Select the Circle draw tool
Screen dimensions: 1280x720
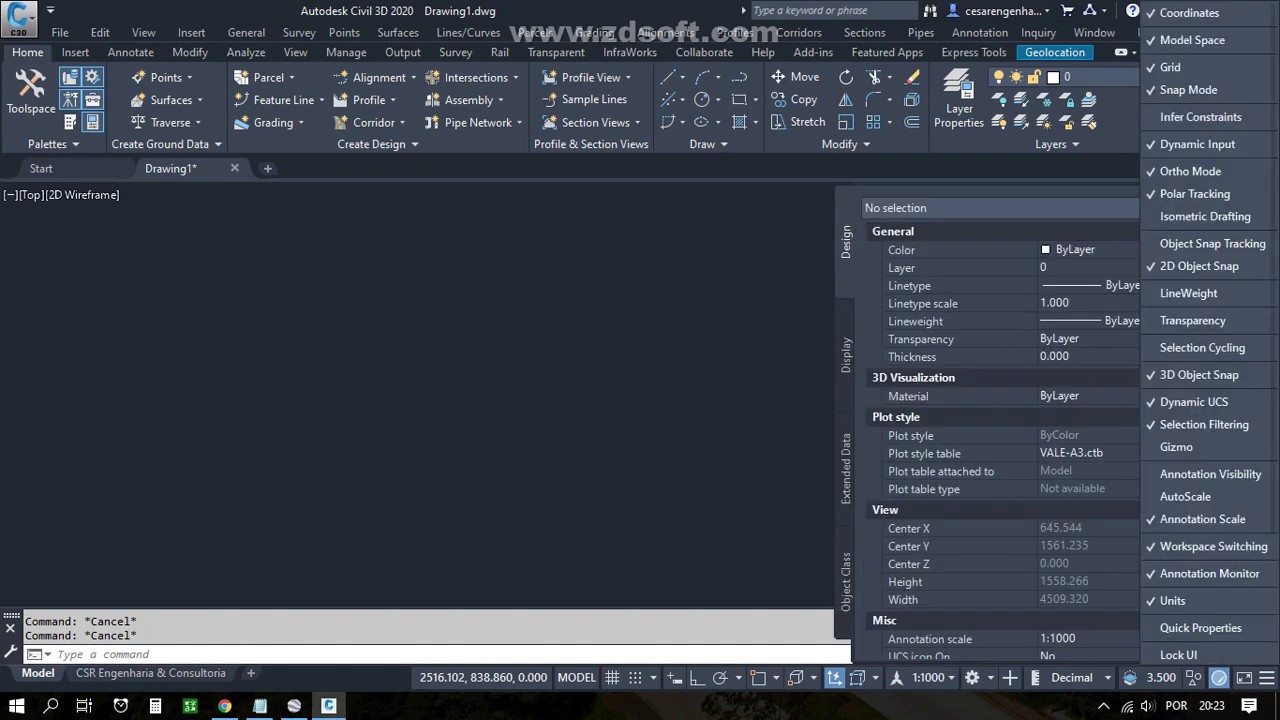point(702,99)
